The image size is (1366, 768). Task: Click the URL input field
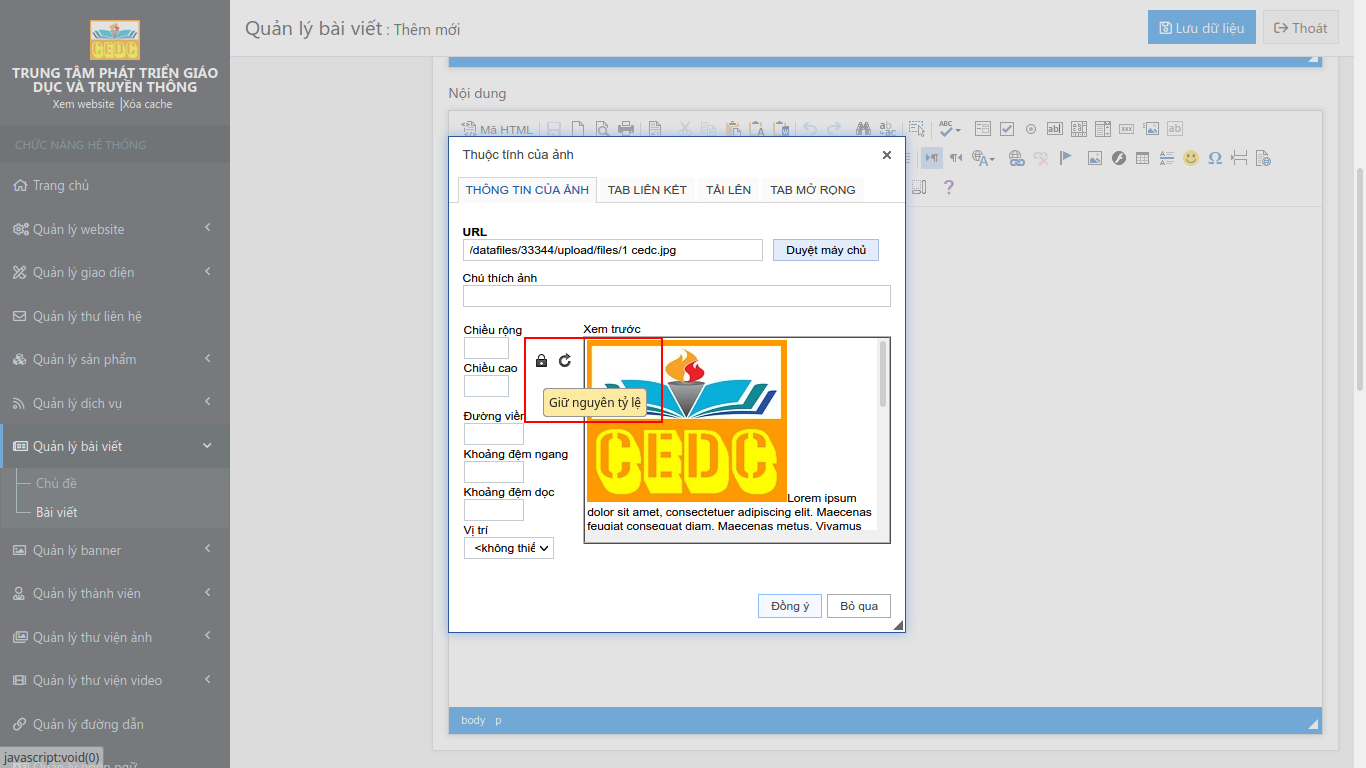point(613,250)
